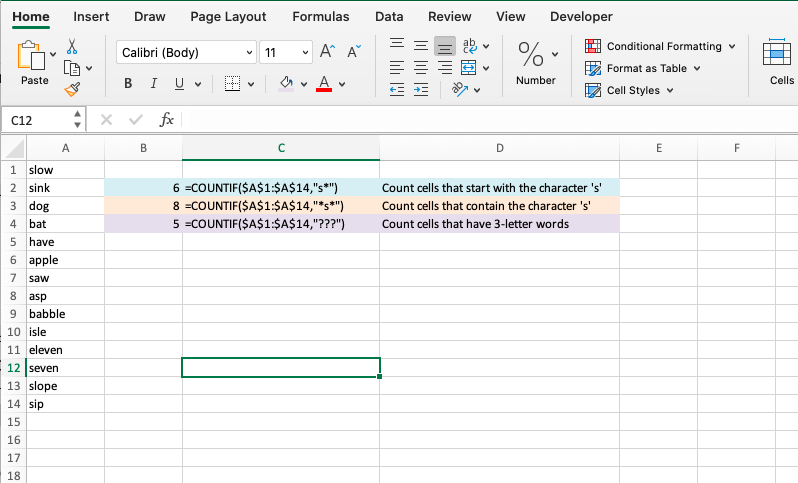Switch to the Draw tab

click(150, 17)
